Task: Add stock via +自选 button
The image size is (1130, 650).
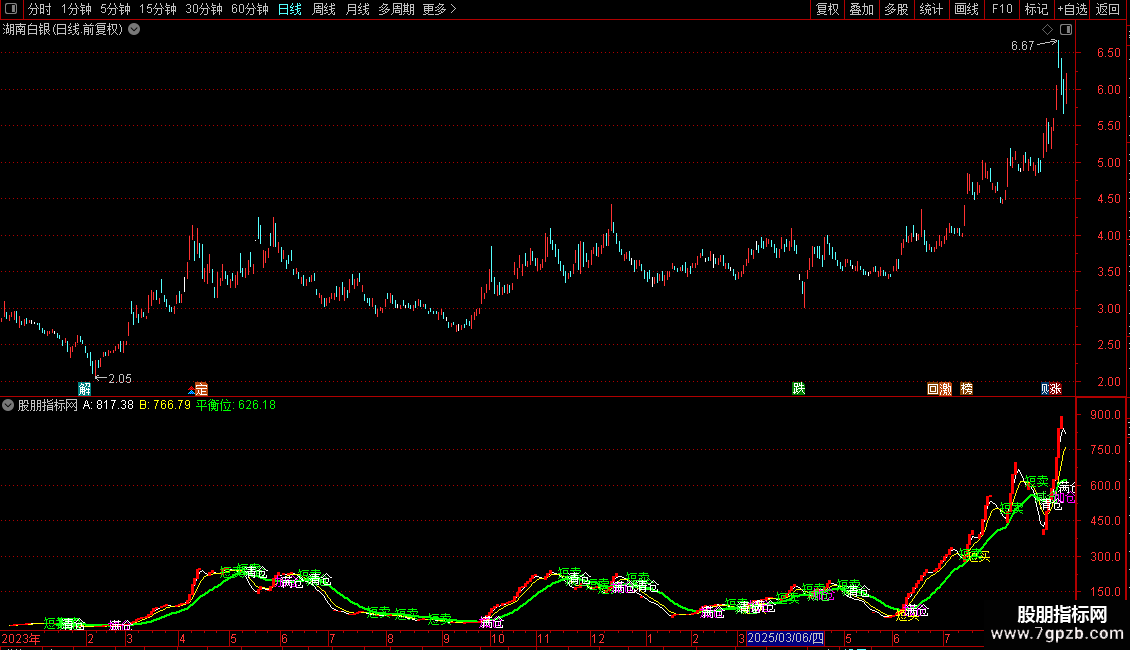Action: pos(1072,9)
